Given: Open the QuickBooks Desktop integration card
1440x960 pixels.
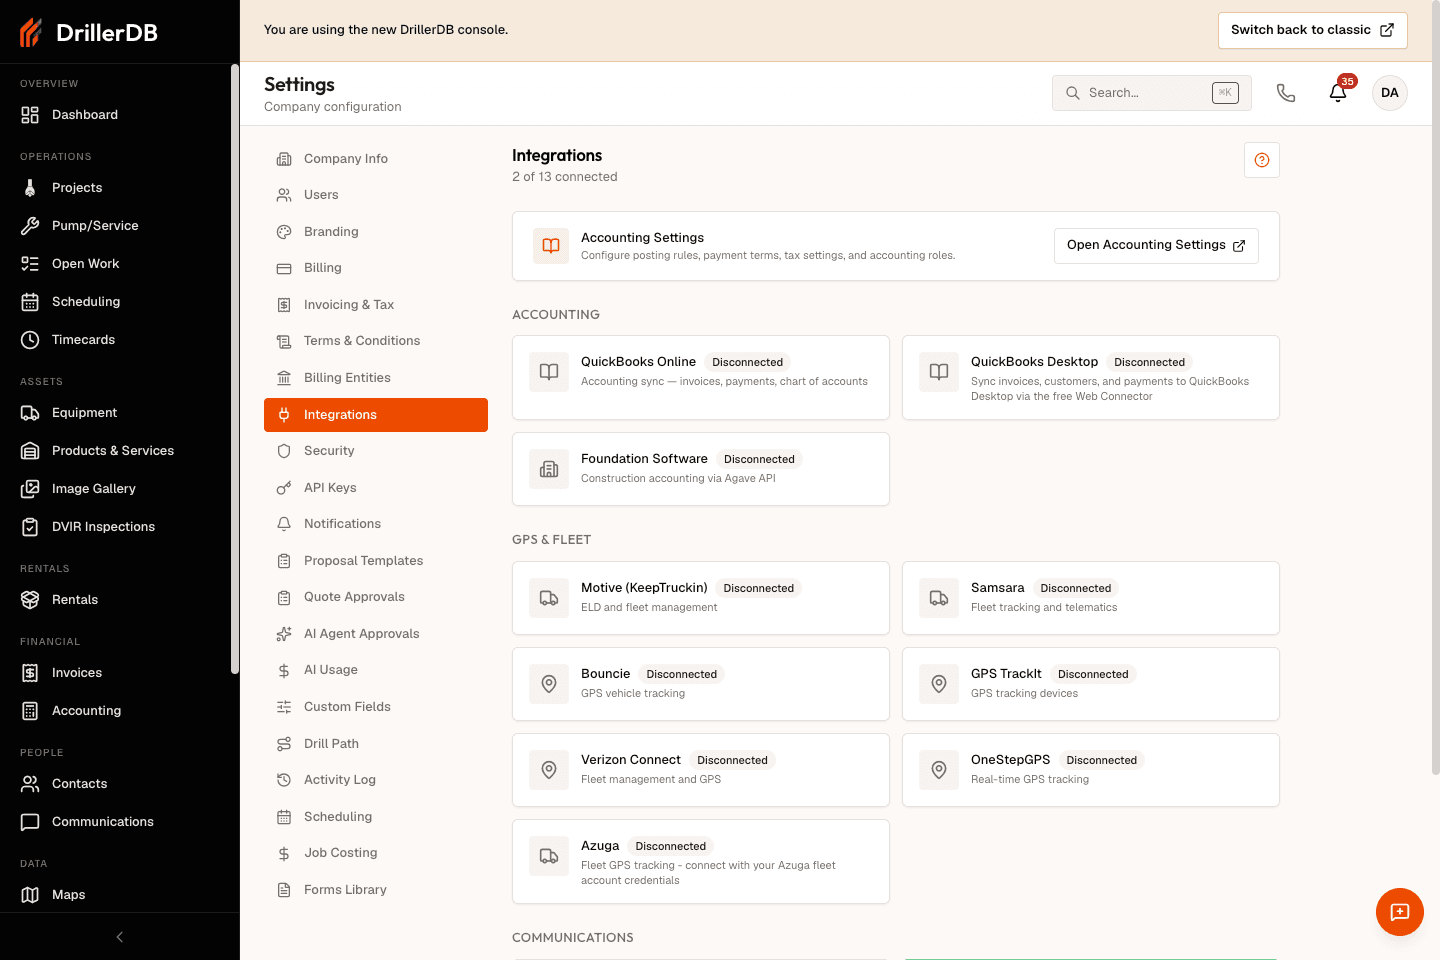Looking at the screenshot, I should tap(1091, 378).
